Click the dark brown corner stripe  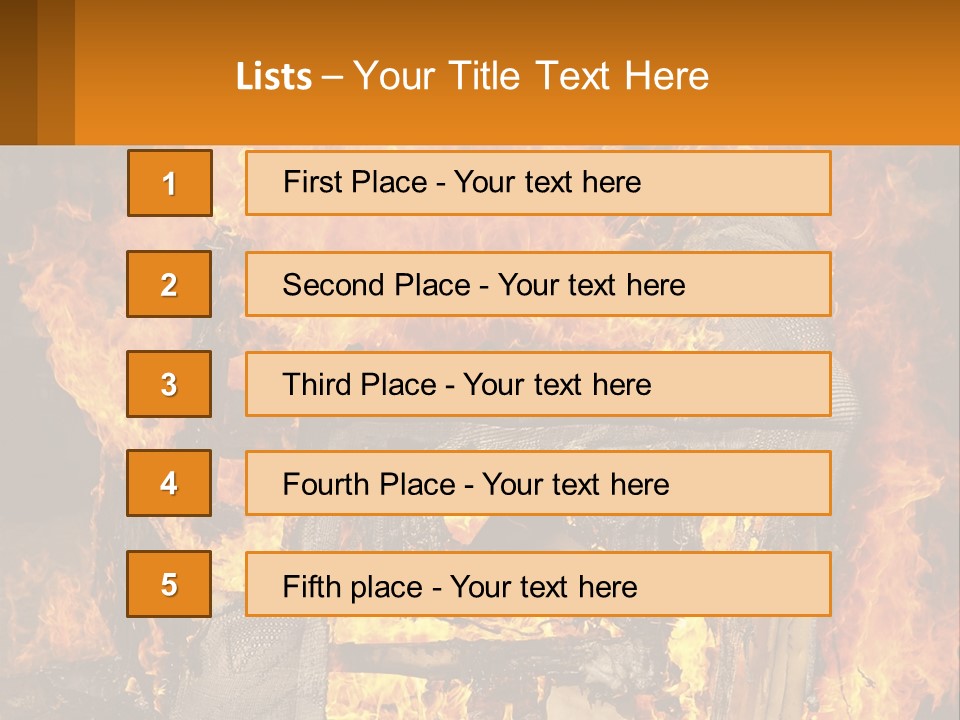[x=18, y=72]
